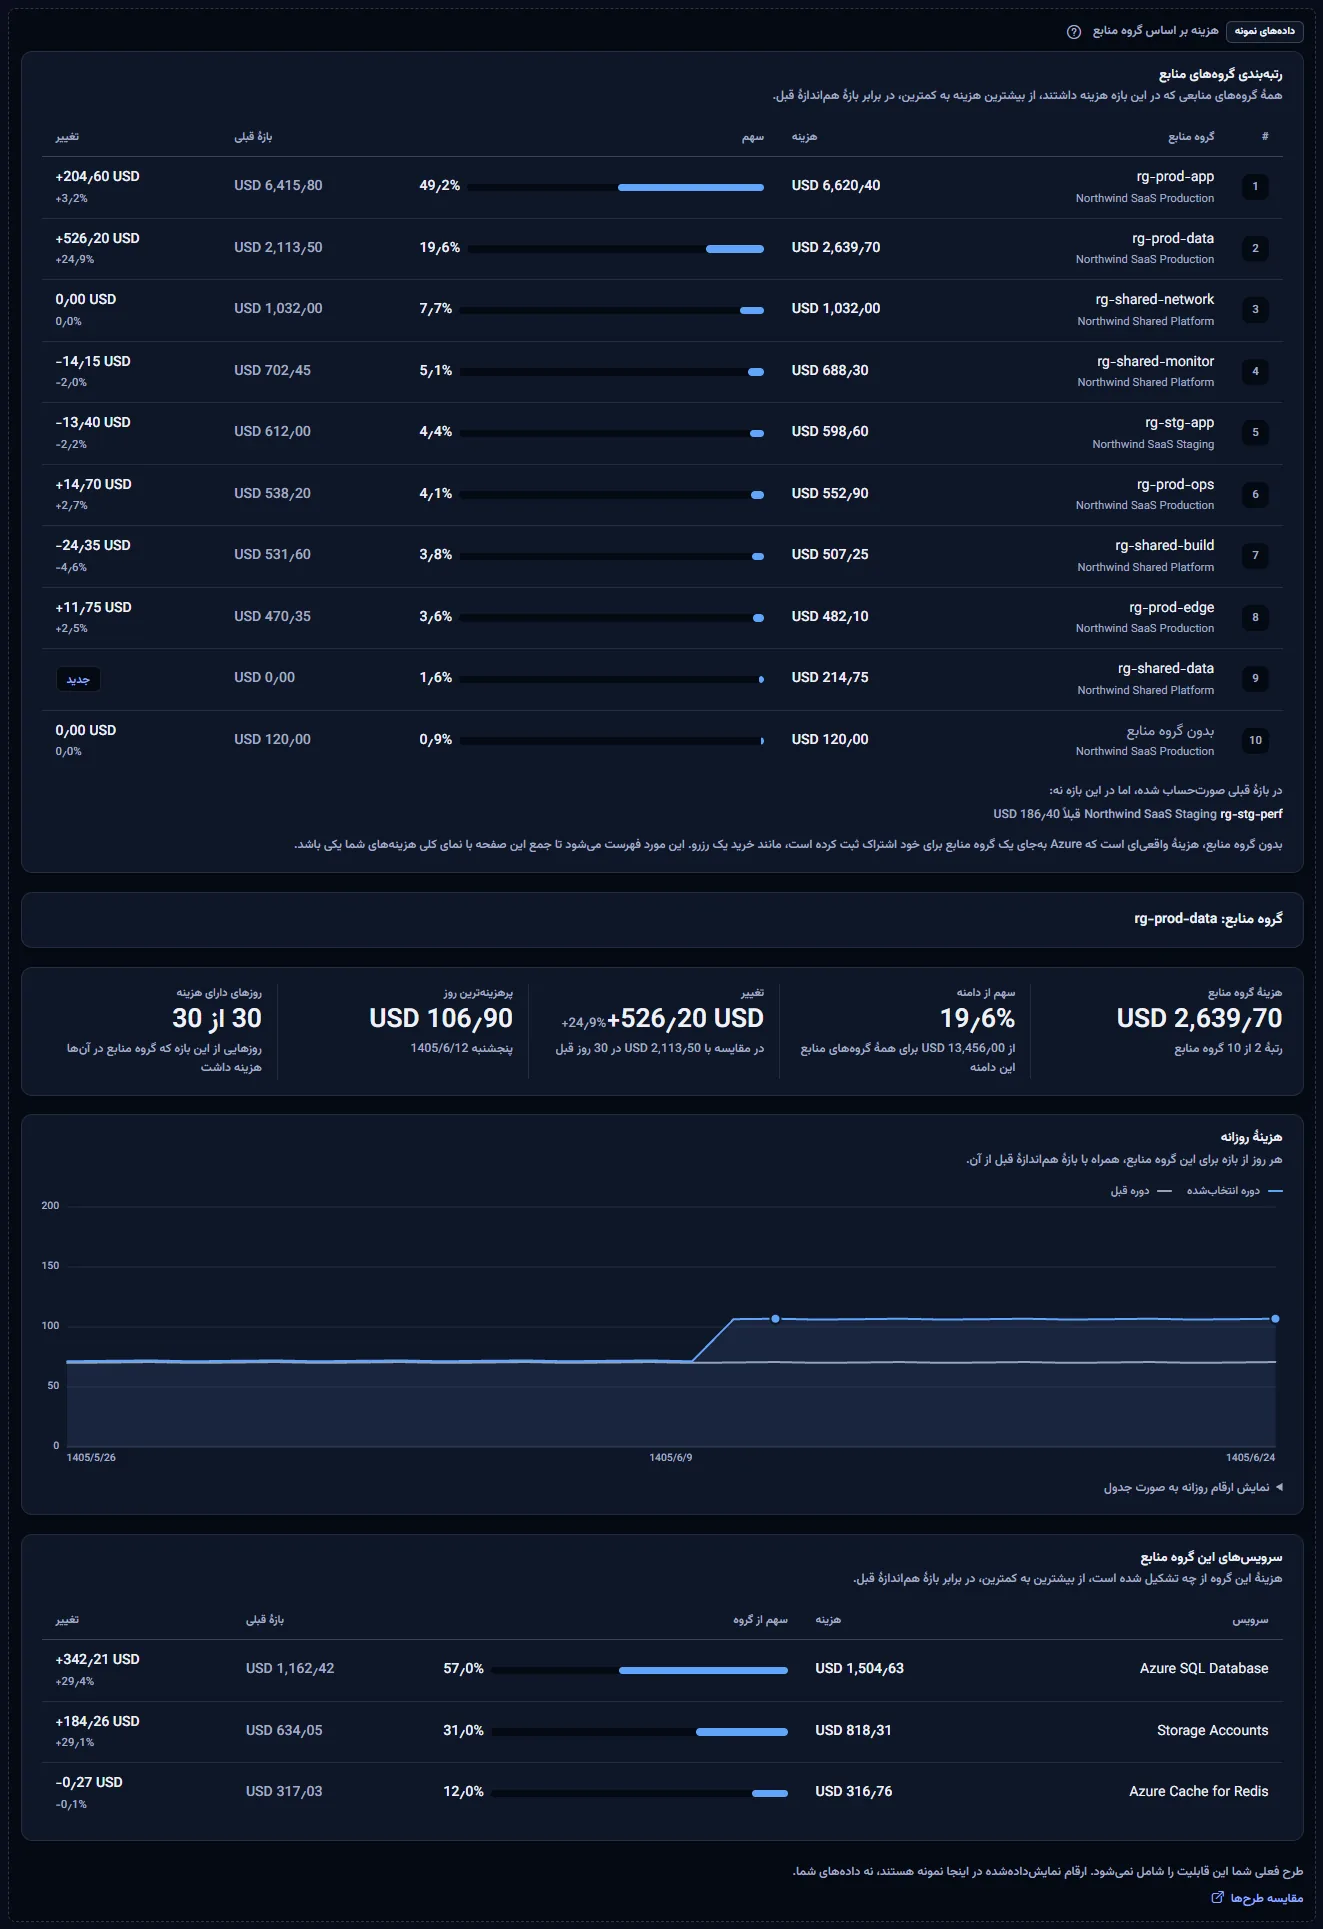
Task: Select the rg-shared-build row
Action: [662, 556]
